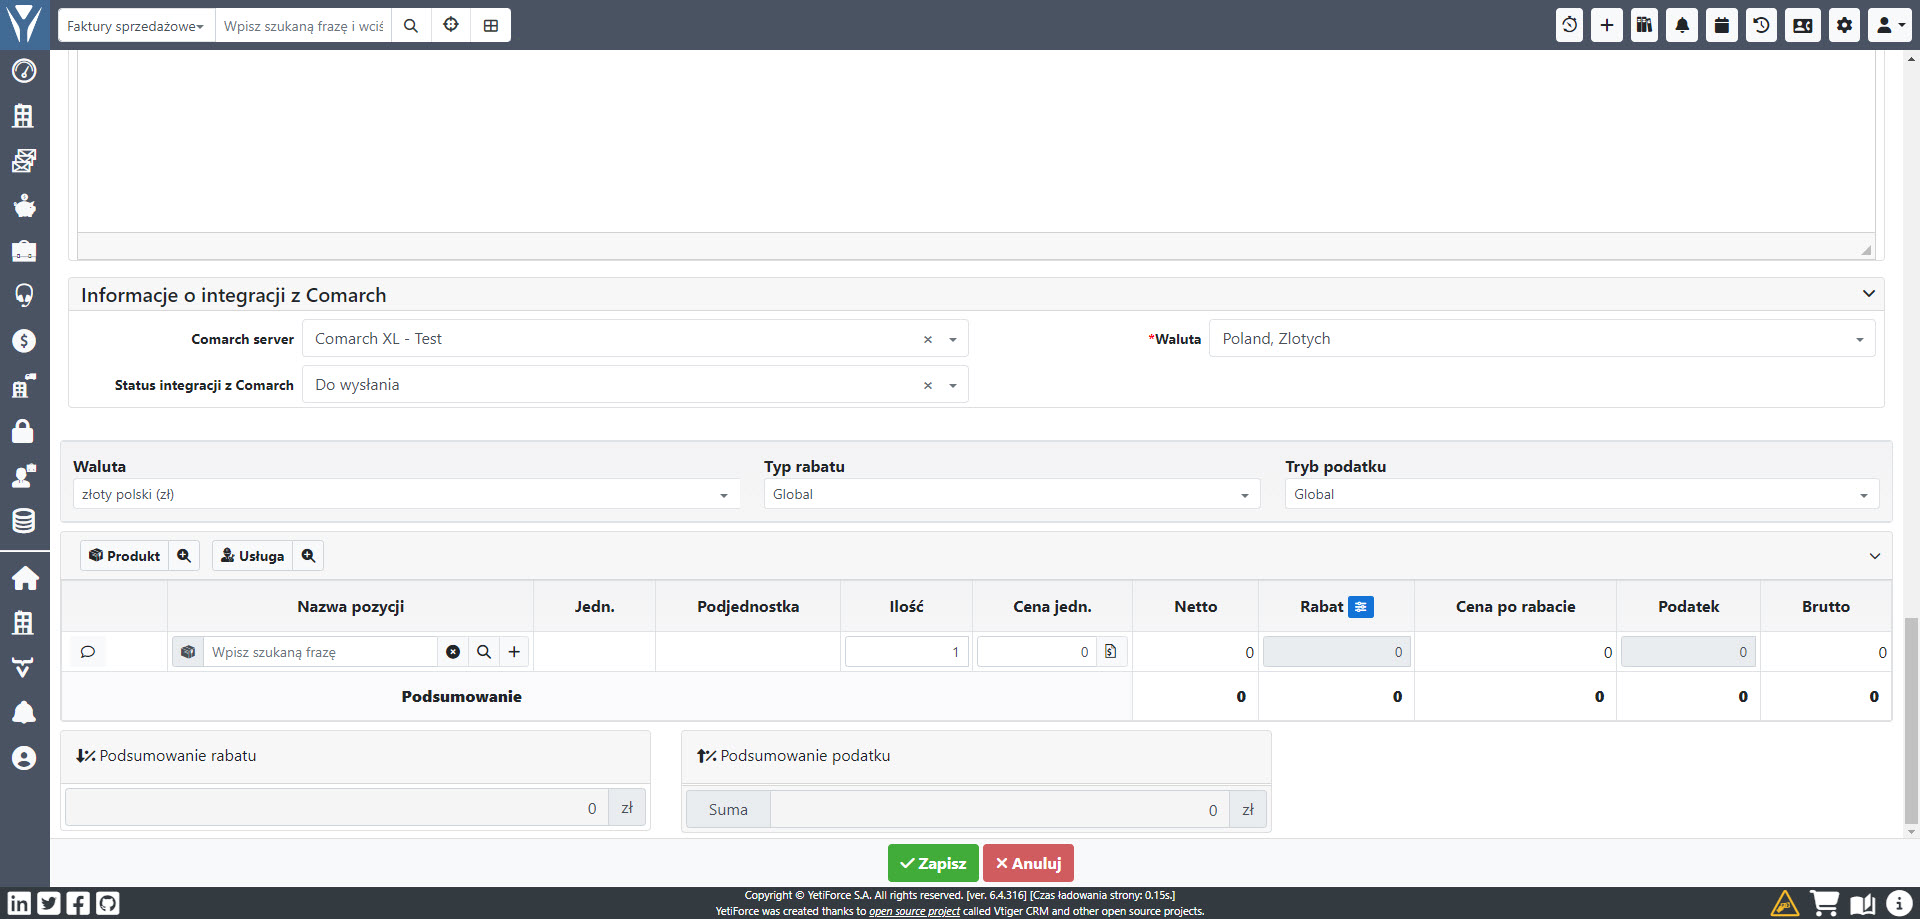Viewport: 1920px width, 919px height.
Task: Click the search icon next to Produkt
Action: (184, 556)
